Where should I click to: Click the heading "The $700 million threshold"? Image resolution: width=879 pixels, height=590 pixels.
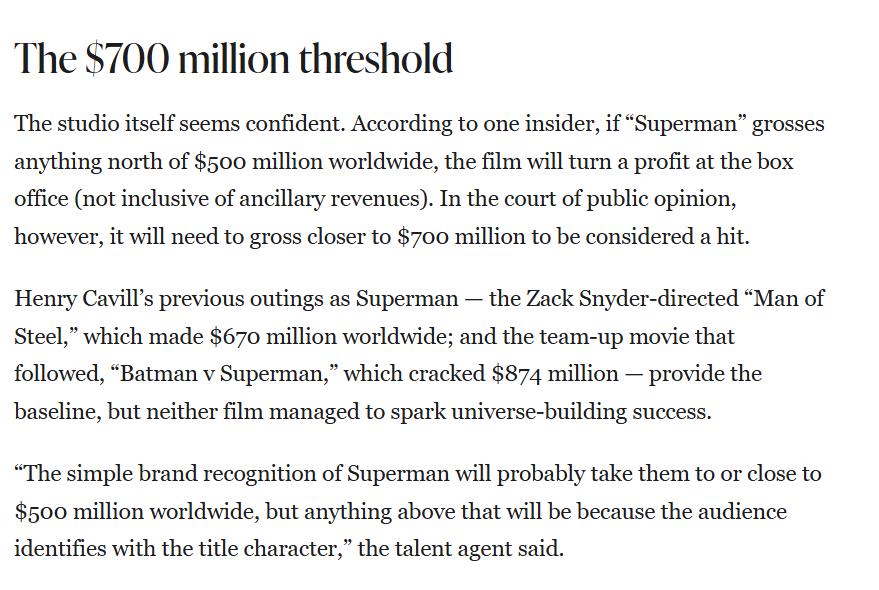pyautogui.click(x=233, y=58)
